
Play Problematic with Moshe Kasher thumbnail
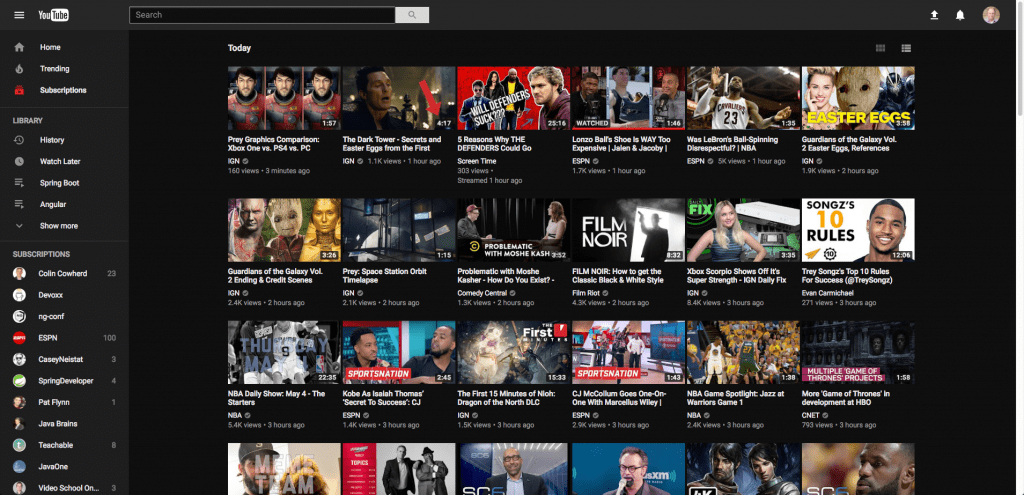coord(513,230)
